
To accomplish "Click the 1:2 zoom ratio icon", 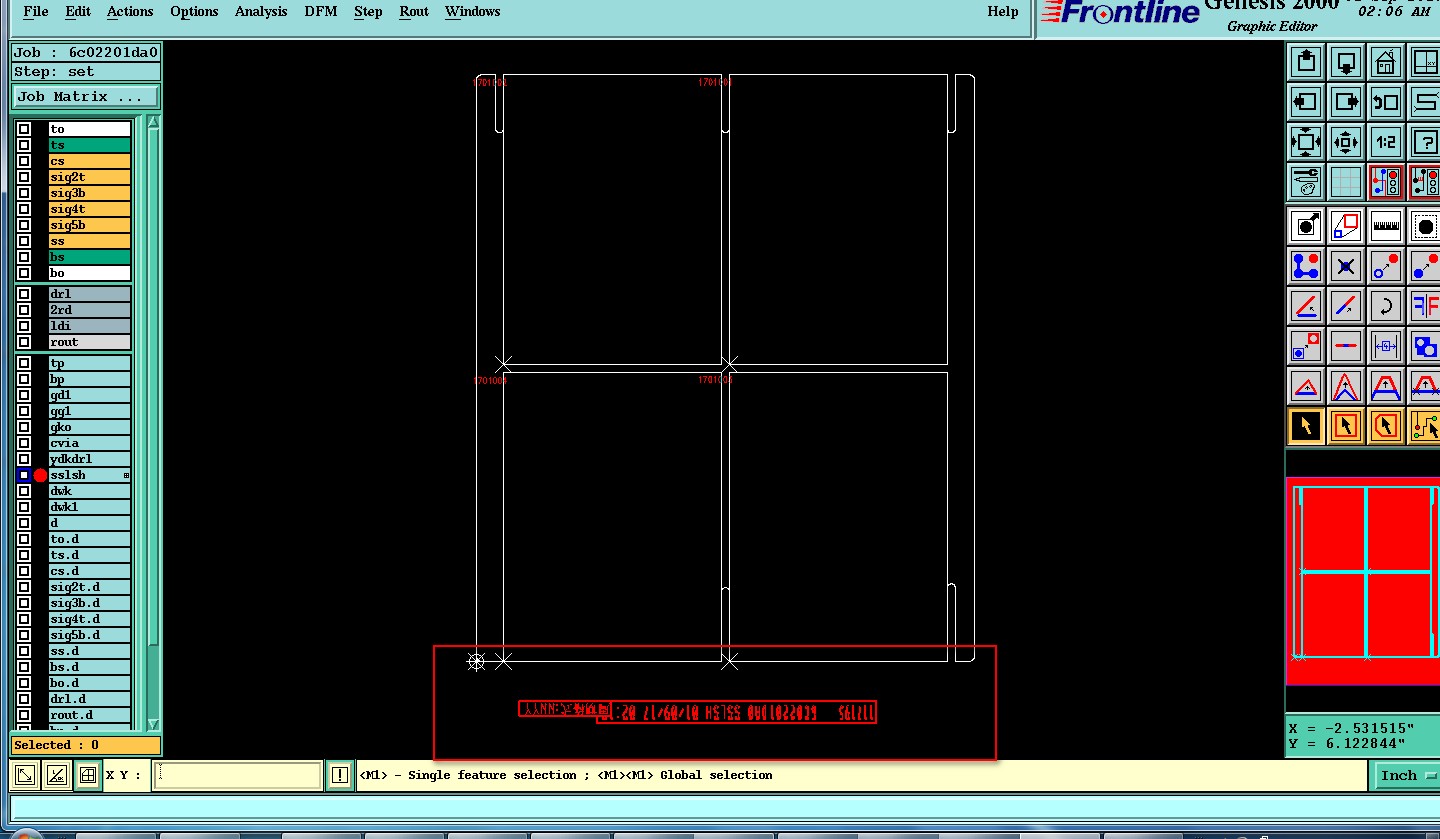I will point(1385,142).
